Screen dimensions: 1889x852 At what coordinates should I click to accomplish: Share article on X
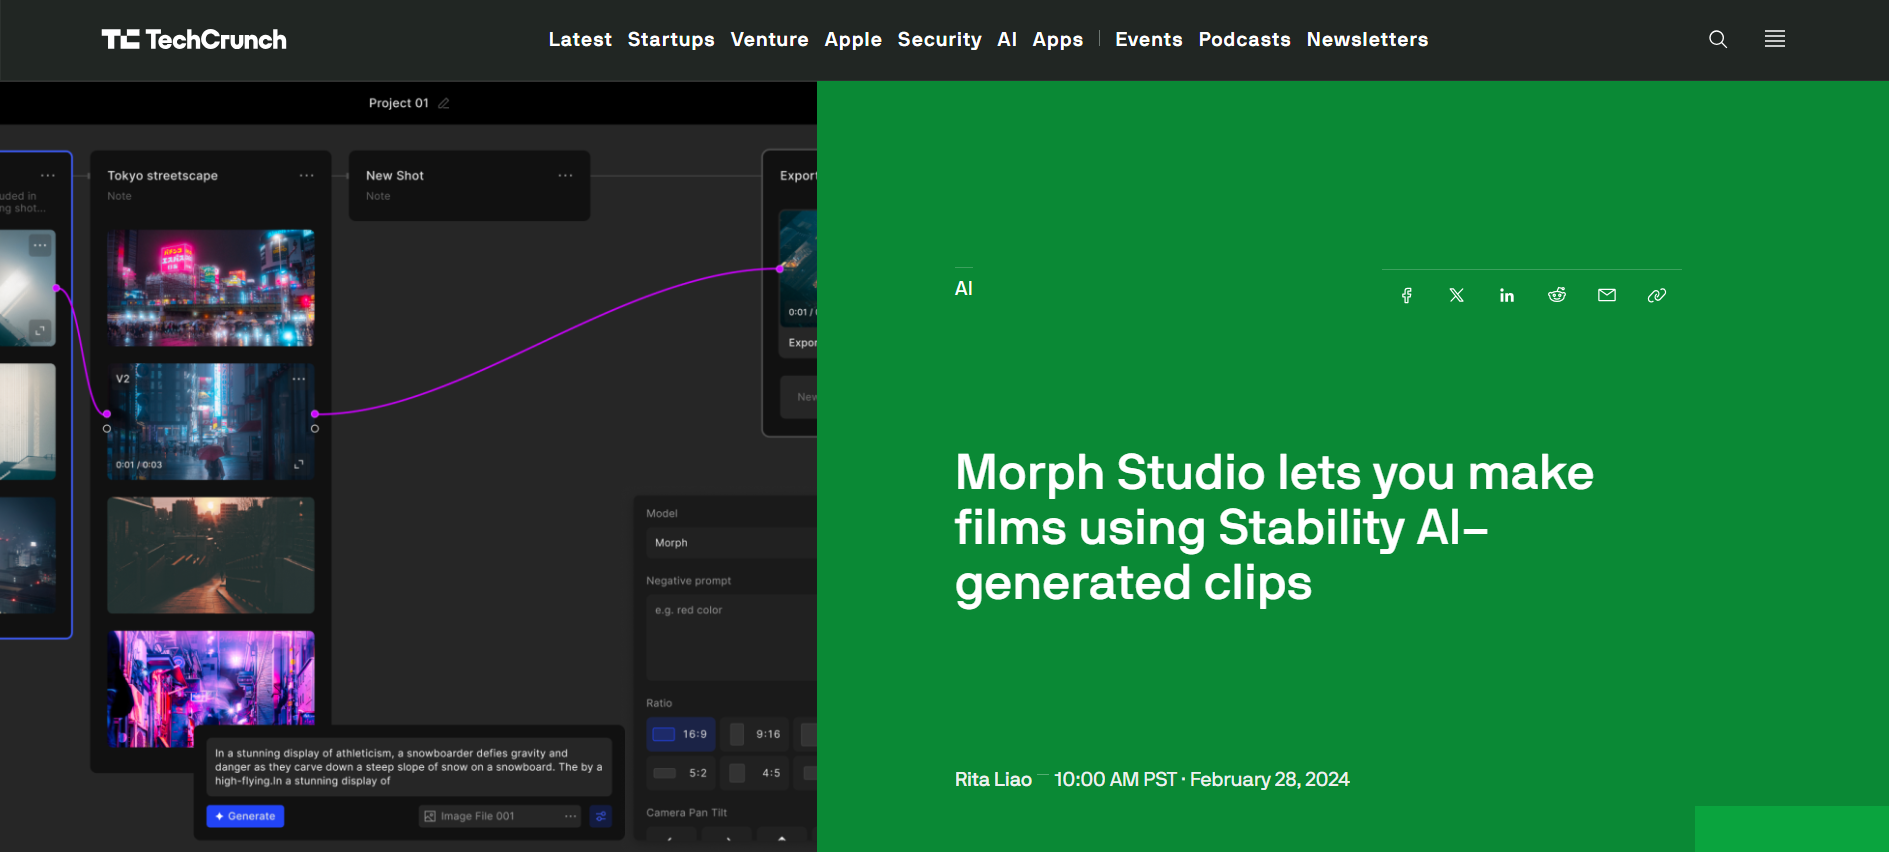1457,295
